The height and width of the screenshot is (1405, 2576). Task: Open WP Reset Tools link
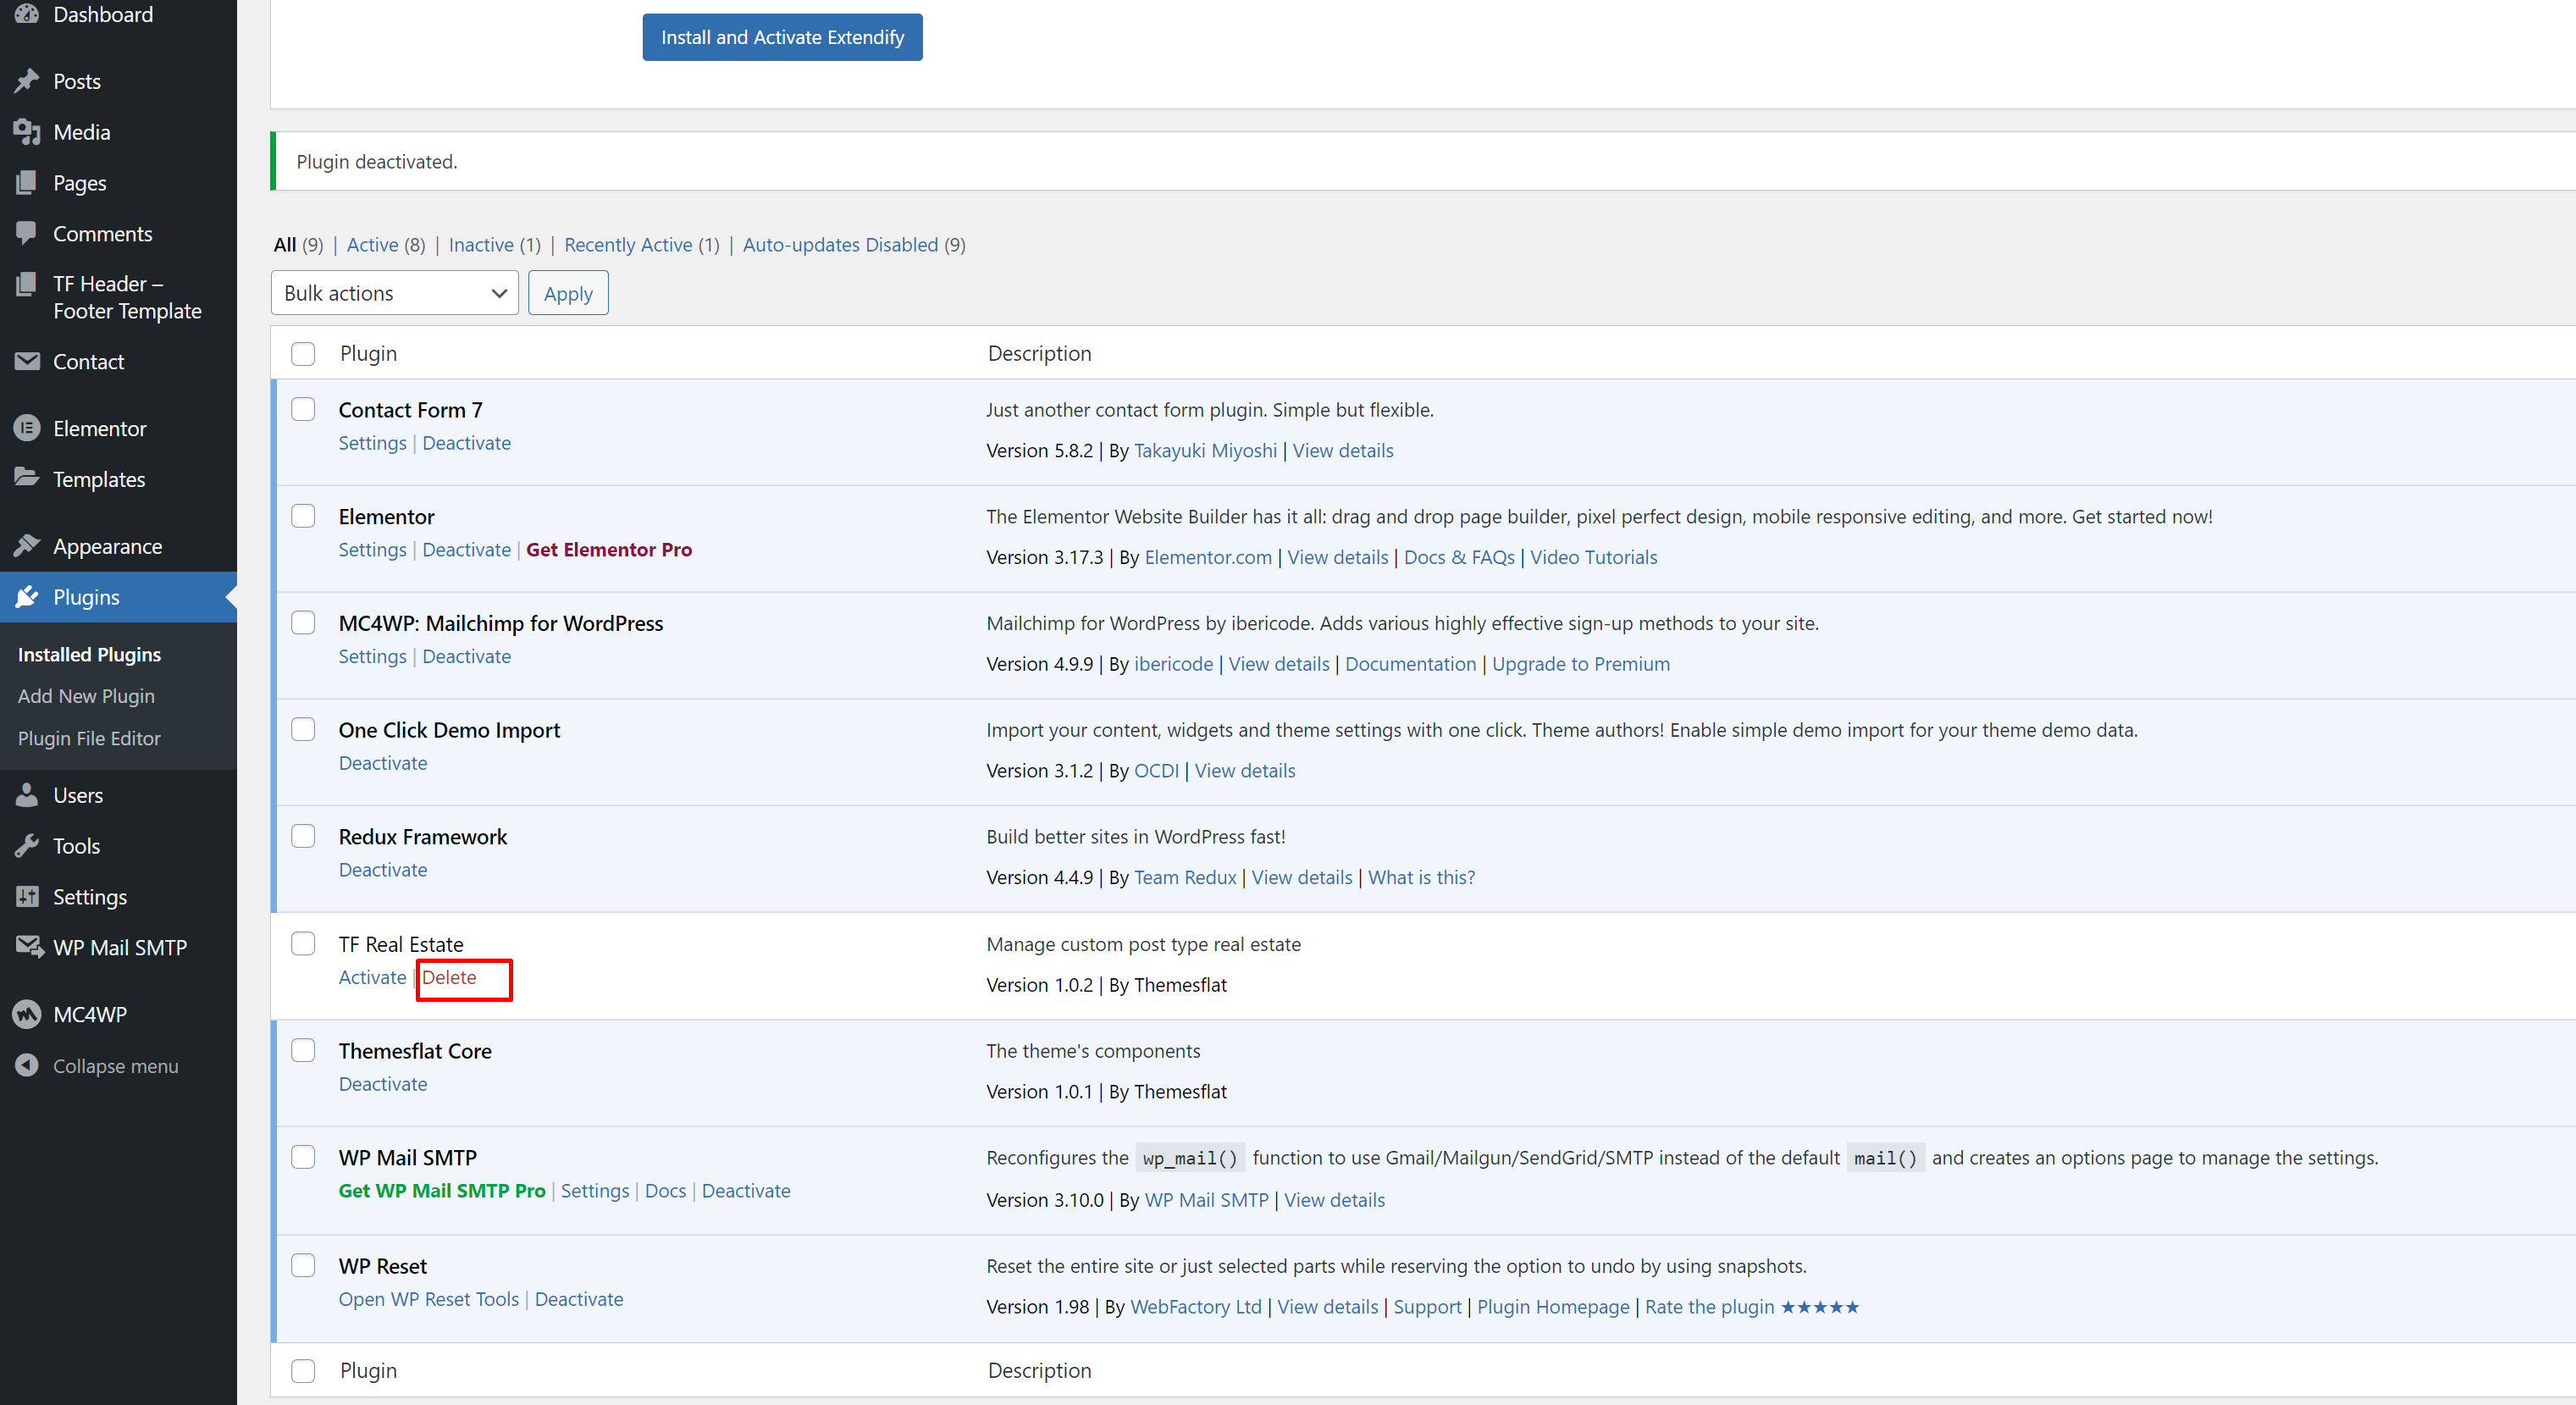429,1299
